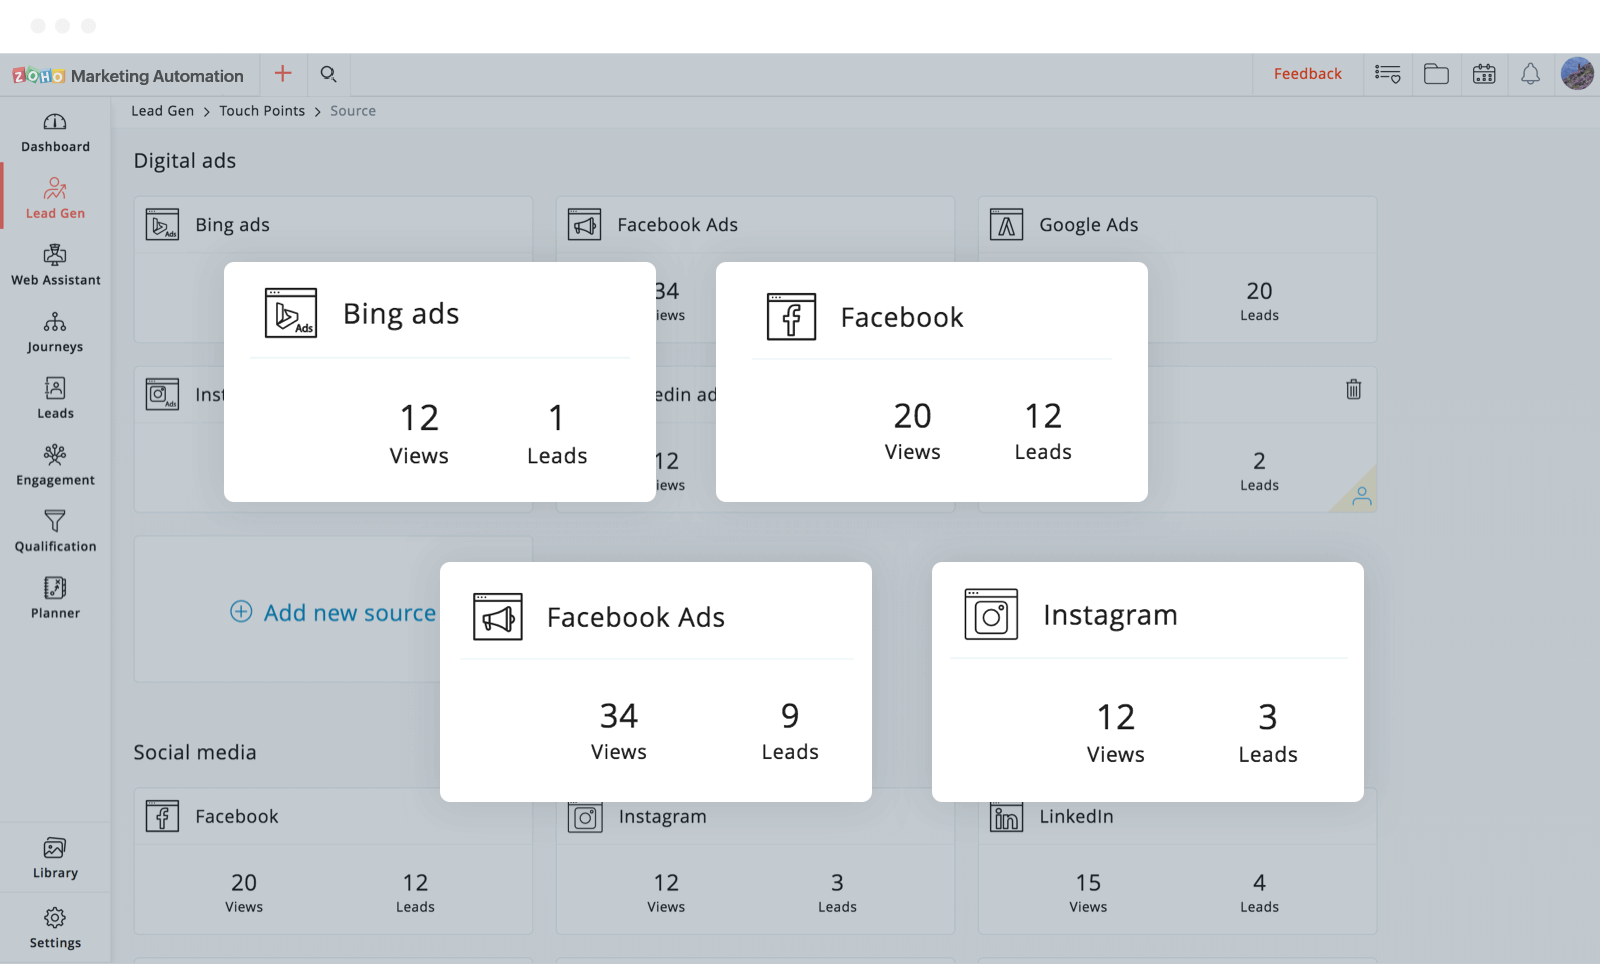Click the folder icon in header
This screenshot has height=964, width=1600.
pos(1436,74)
